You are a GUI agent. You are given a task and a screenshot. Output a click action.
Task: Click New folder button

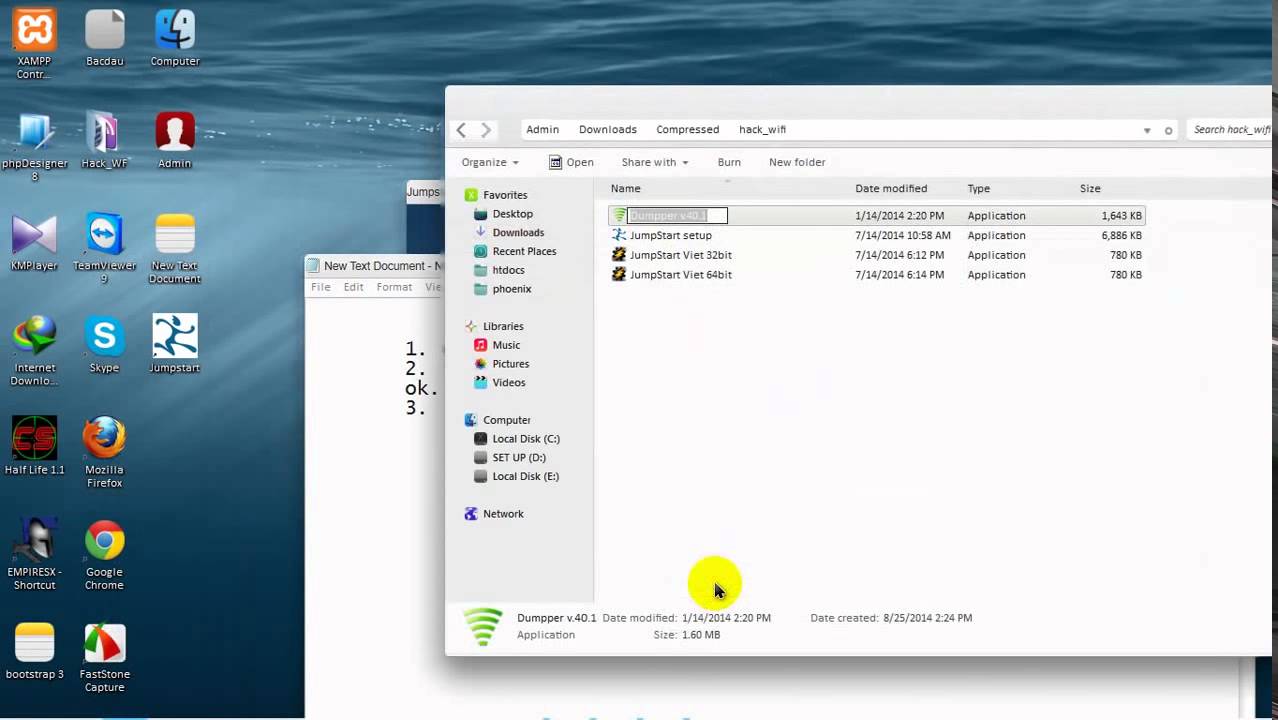click(797, 162)
